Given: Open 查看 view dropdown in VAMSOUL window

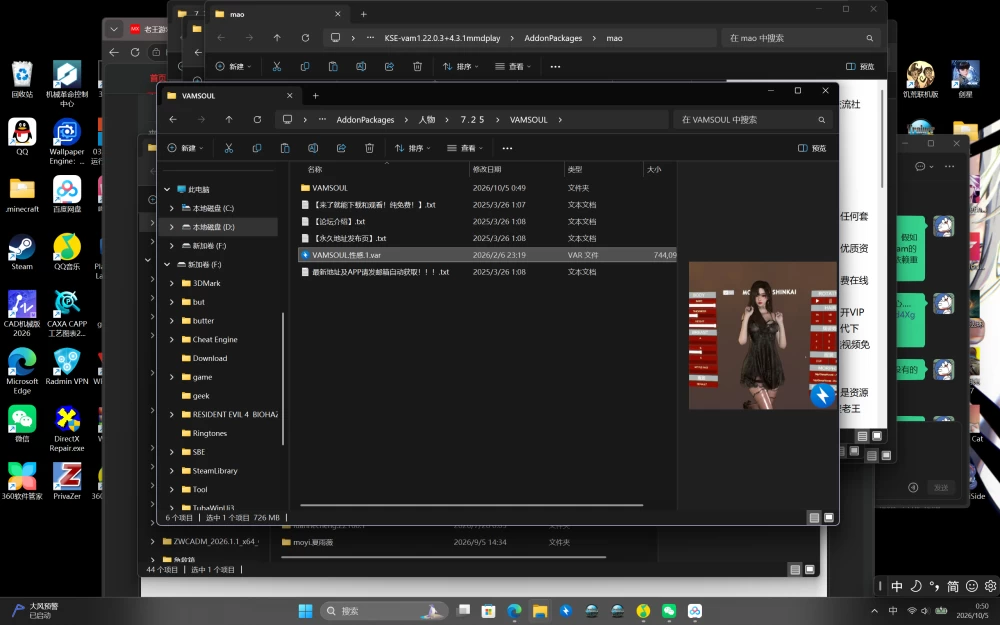Looking at the screenshot, I should point(465,148).
